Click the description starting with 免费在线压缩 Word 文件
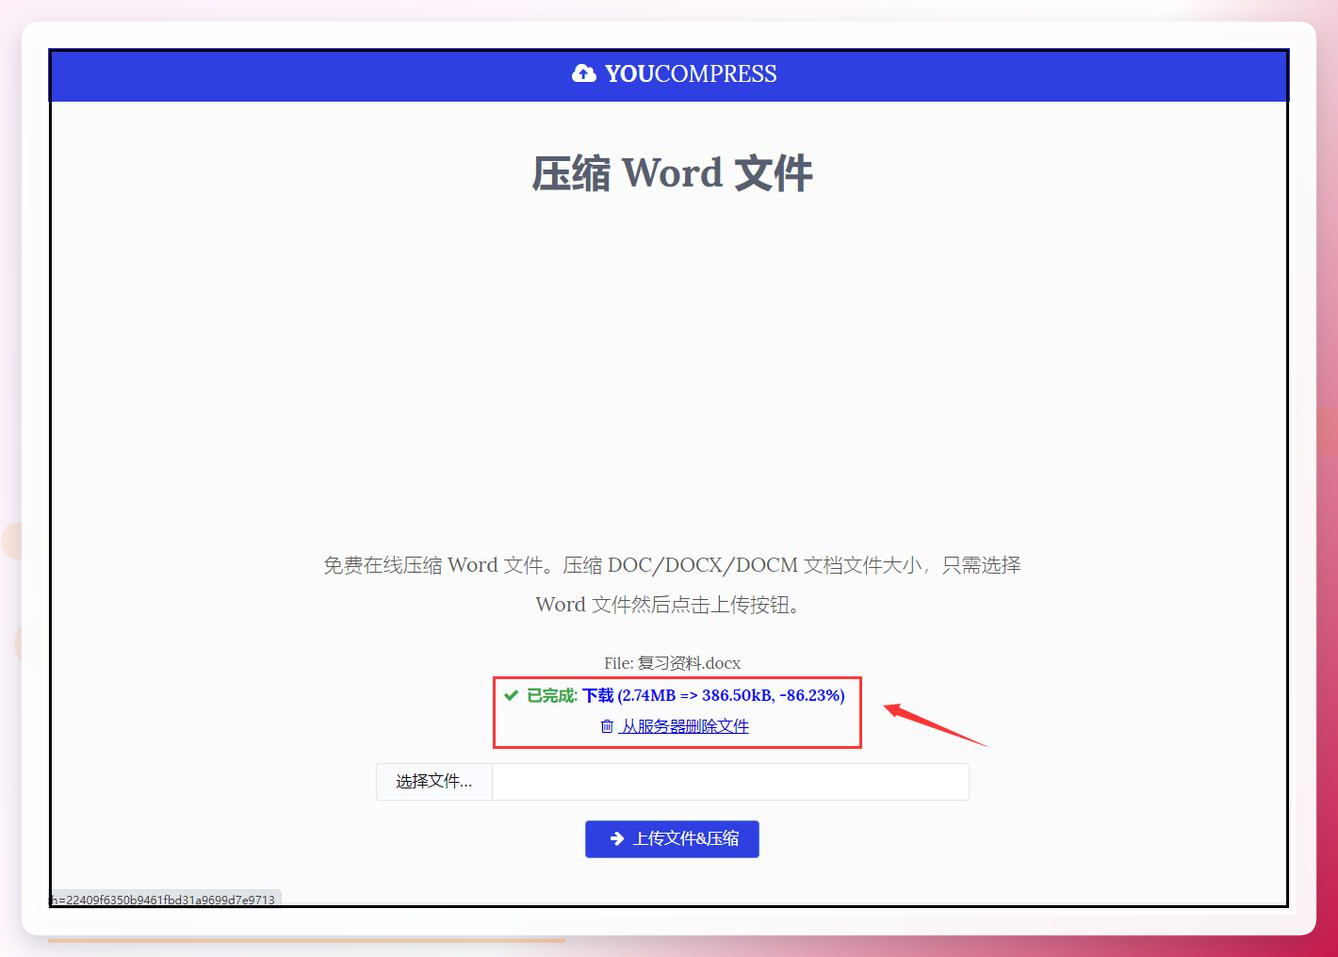Image resolution: width=1338 pixels, height=957 pixels. pos(672,584)
